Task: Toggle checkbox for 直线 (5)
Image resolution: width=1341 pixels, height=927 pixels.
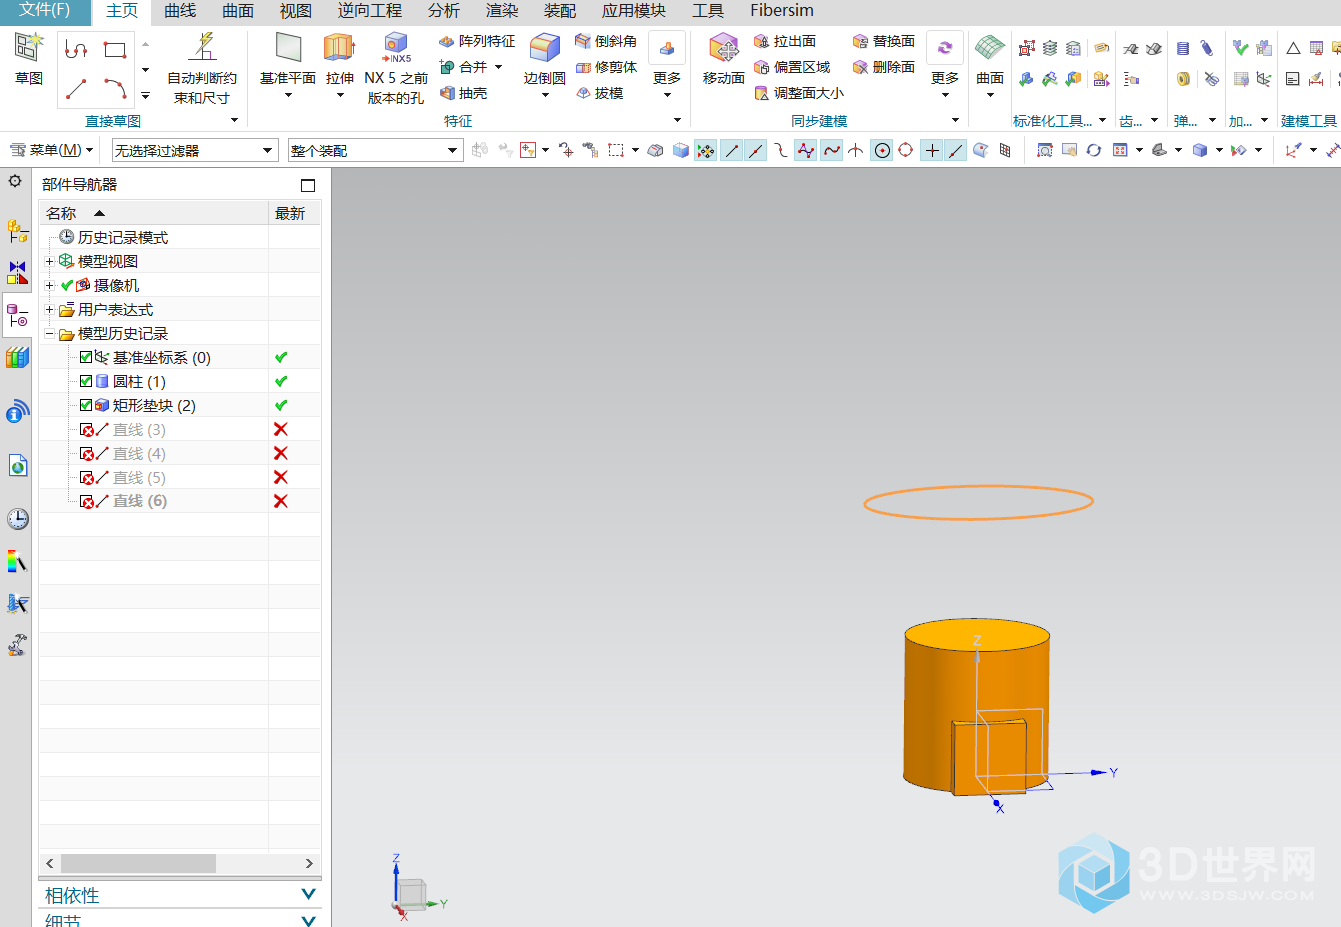Action: [x=86, y=477]
